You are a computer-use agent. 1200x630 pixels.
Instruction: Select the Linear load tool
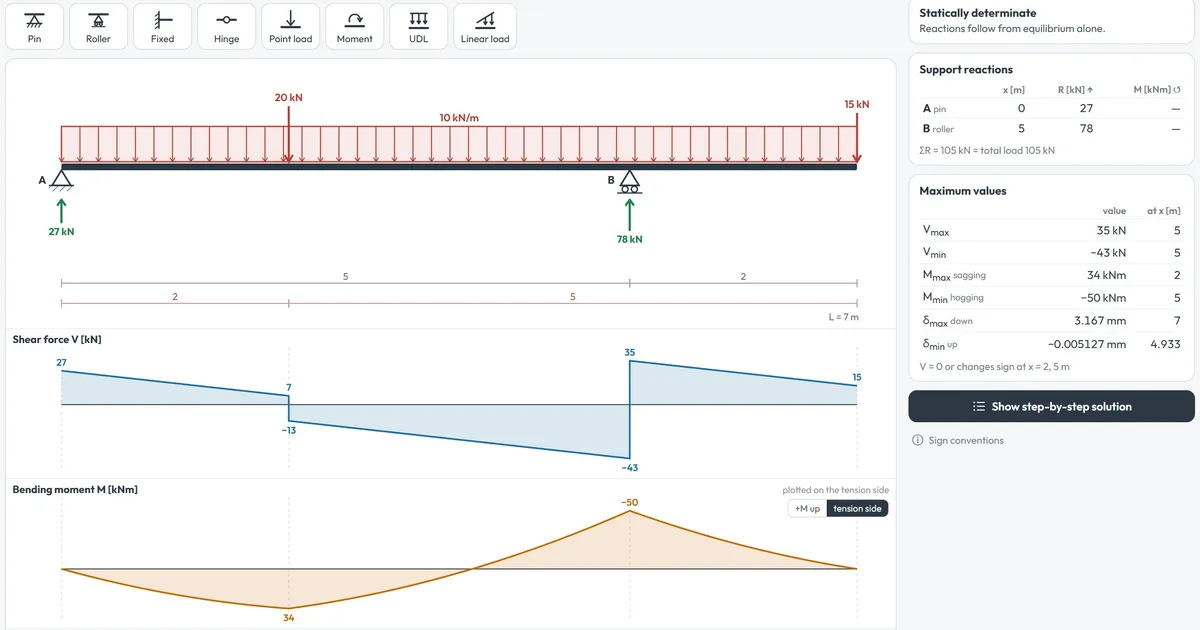pos(485,26)
